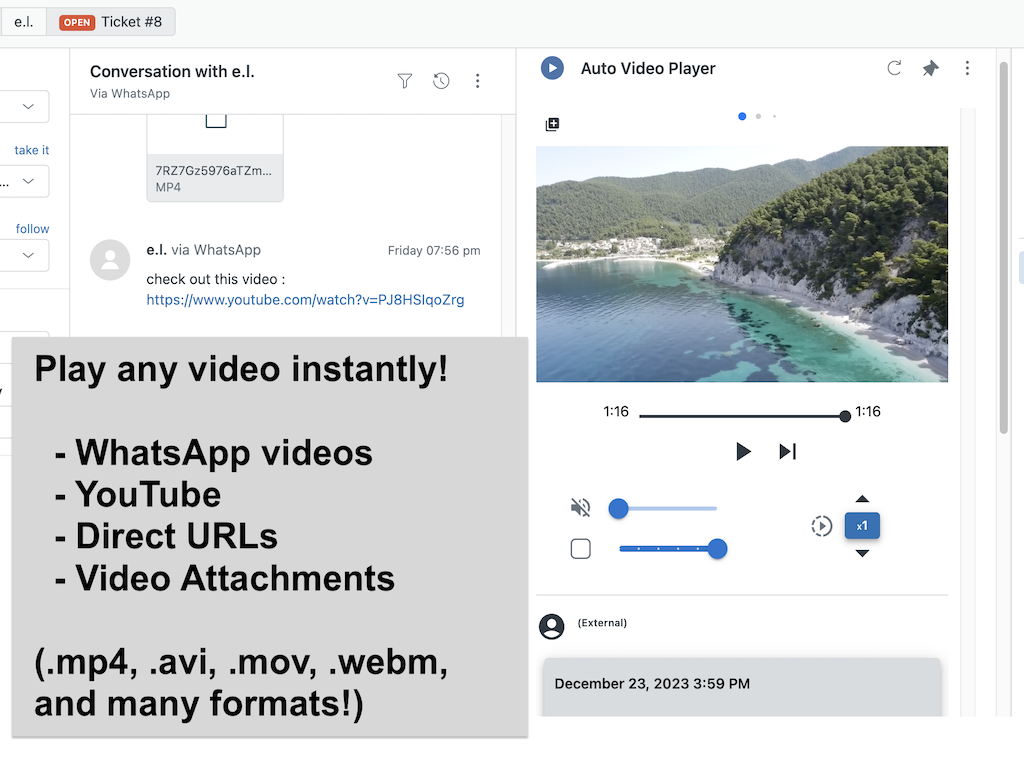The height and width of the screenshot is (768, 1024).
Task: Click the apps panel vertical scrollbar
Action: coord(1004,248)
